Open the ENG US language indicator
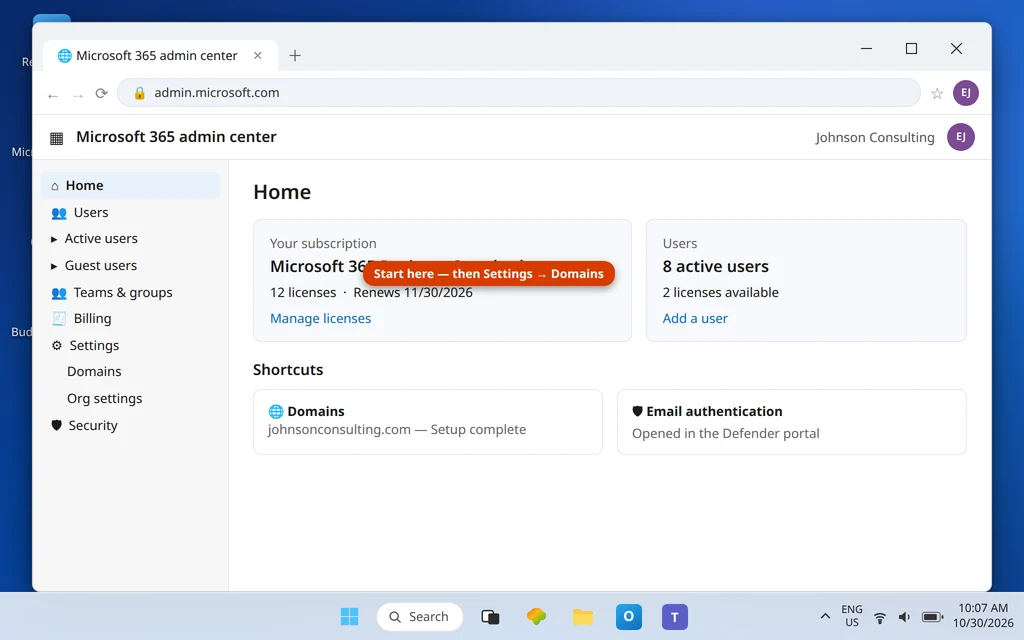1024x640 pixels. pyautogui.click(x=852, y=616)
